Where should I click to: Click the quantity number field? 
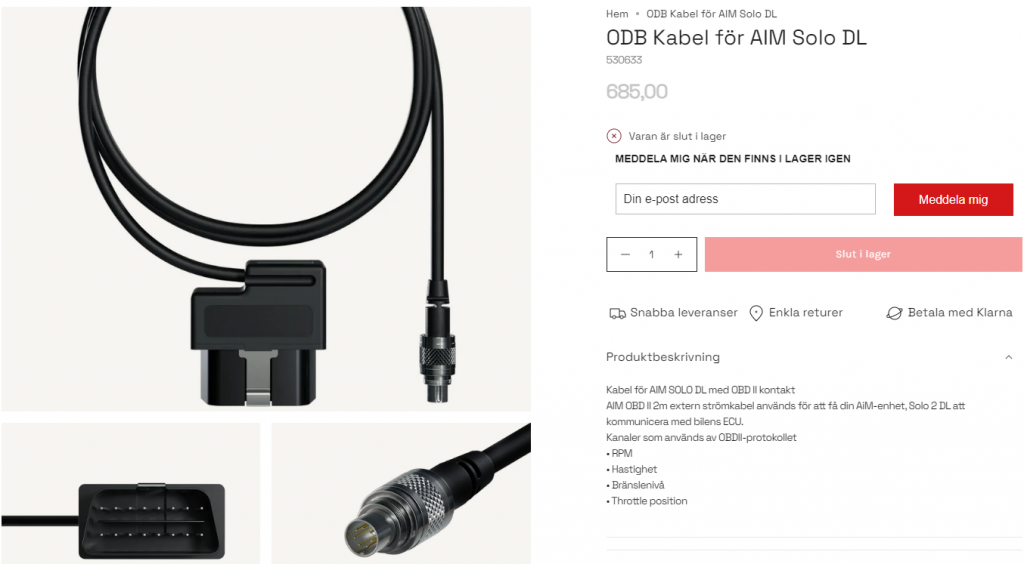click(x=651, y=255)
